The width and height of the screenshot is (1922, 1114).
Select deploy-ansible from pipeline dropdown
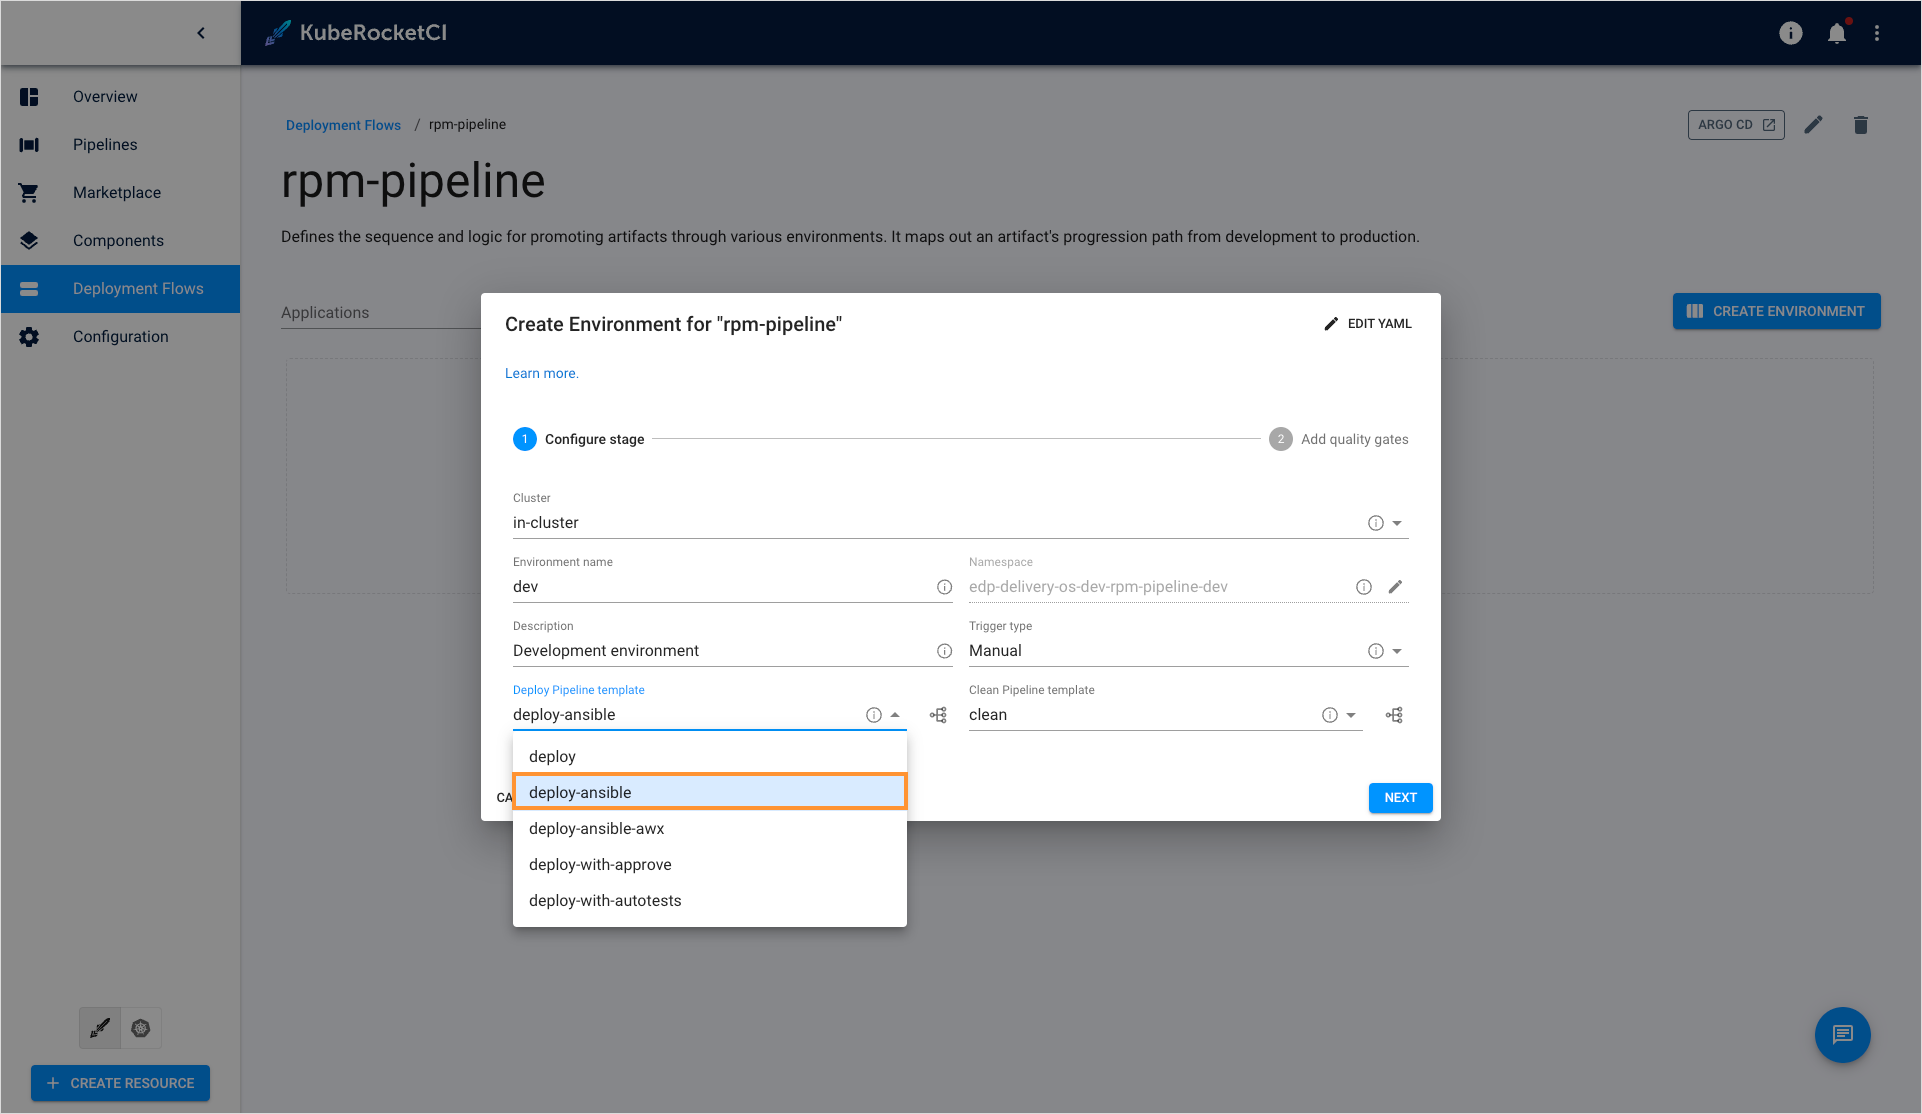710,792
